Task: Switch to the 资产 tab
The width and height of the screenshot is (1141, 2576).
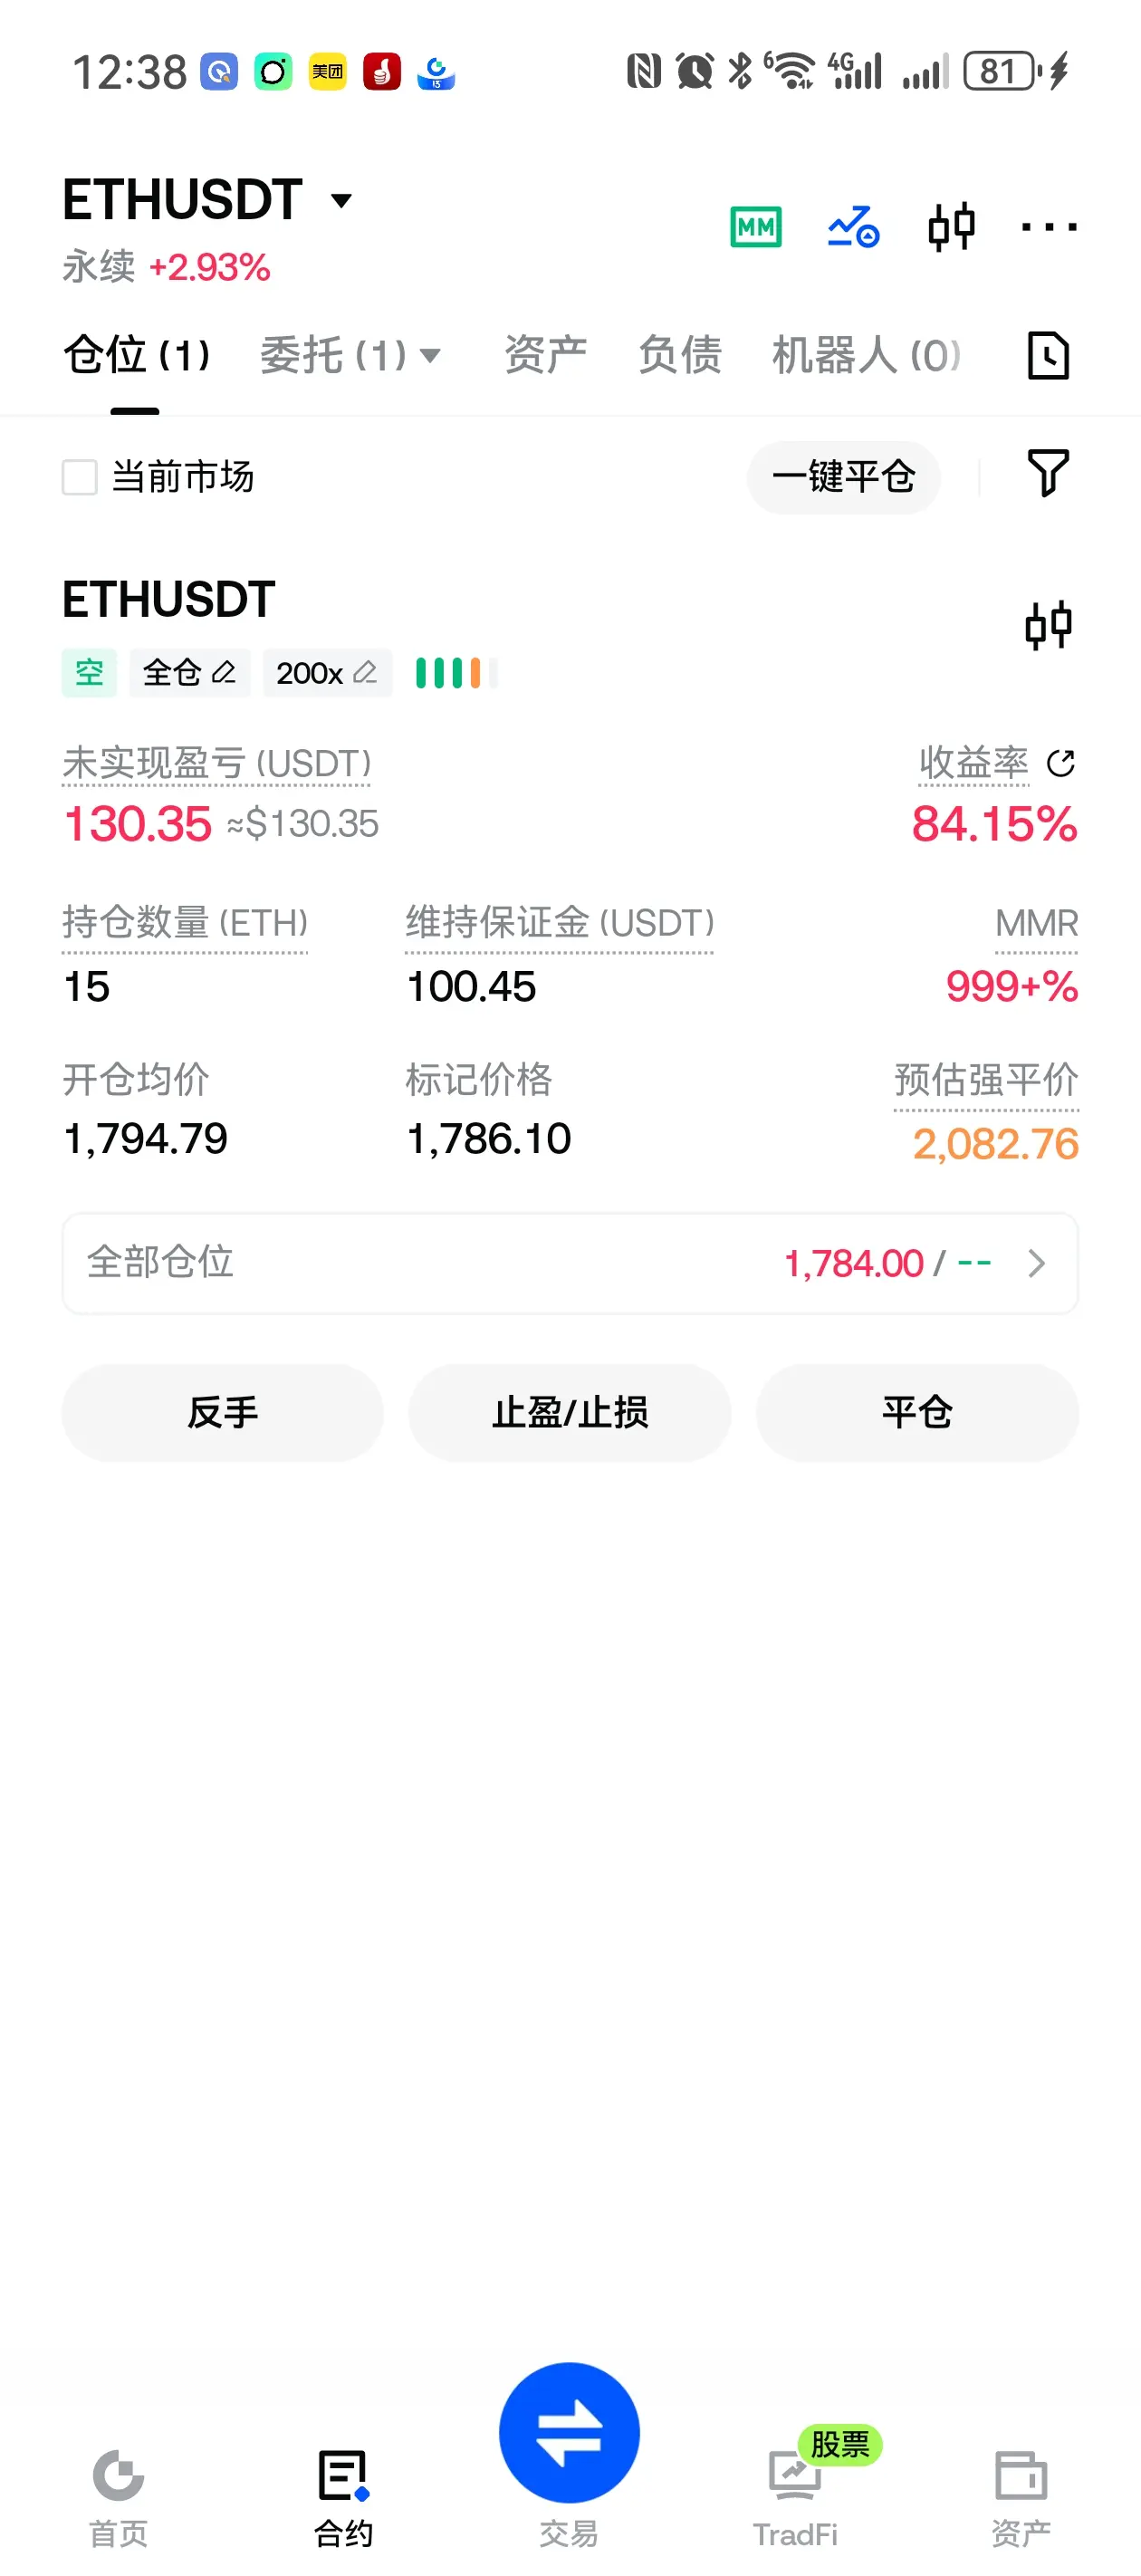Action: [x=545, y=355]
